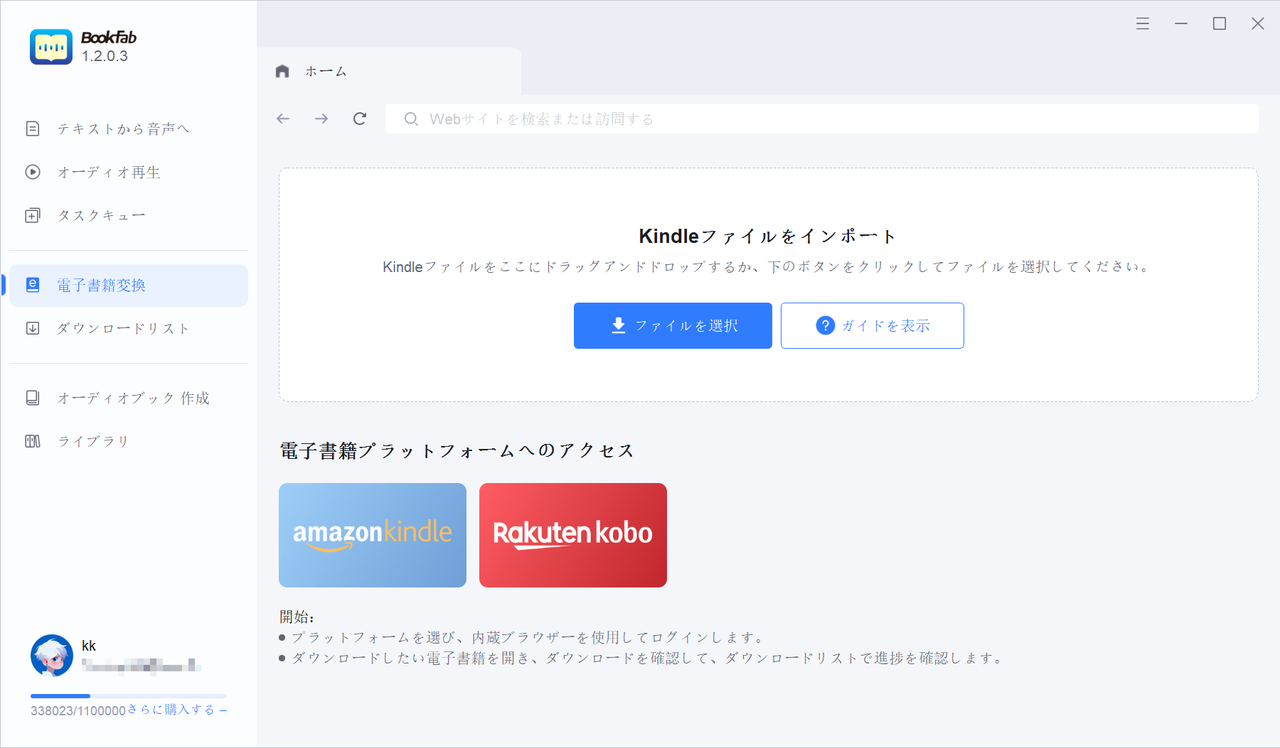Reload page with refresh icon

coord(360,119)
